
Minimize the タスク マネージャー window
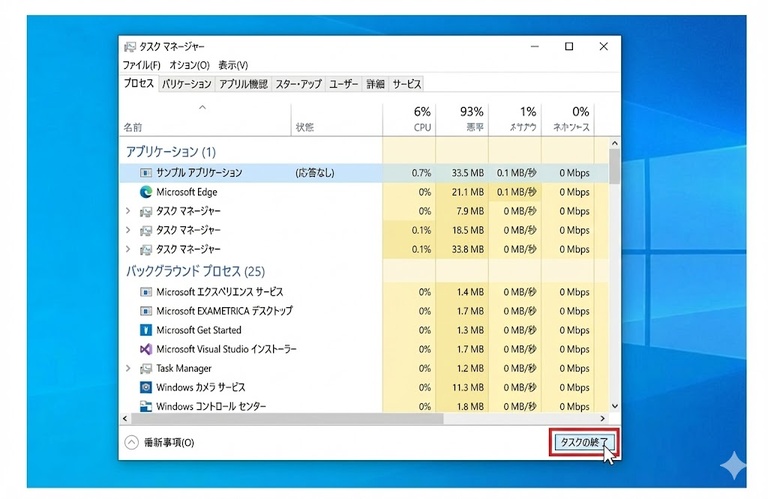click(x=535, y=47)
